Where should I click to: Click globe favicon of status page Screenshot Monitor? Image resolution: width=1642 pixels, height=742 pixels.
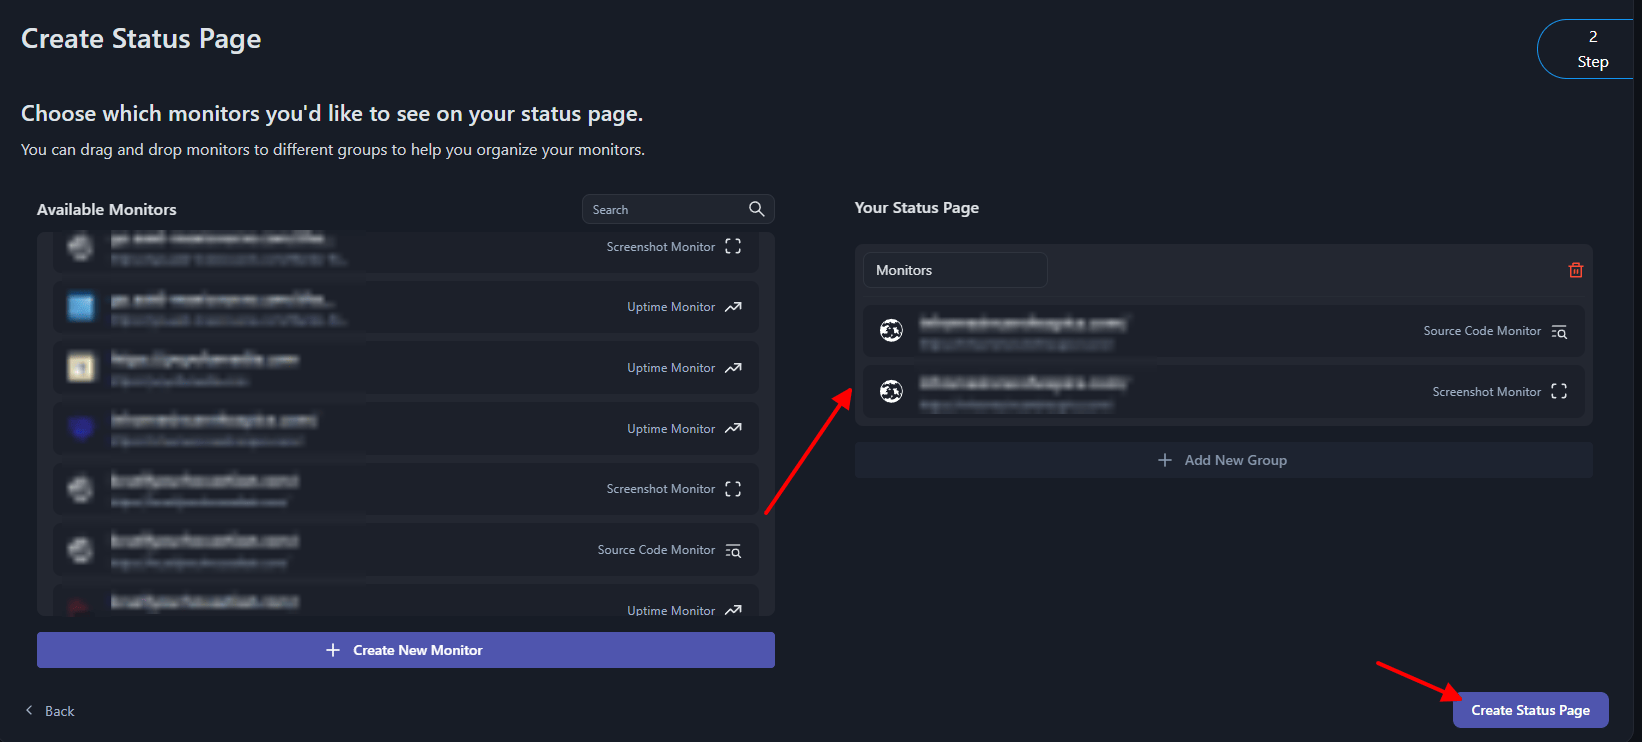coord(891,391)
